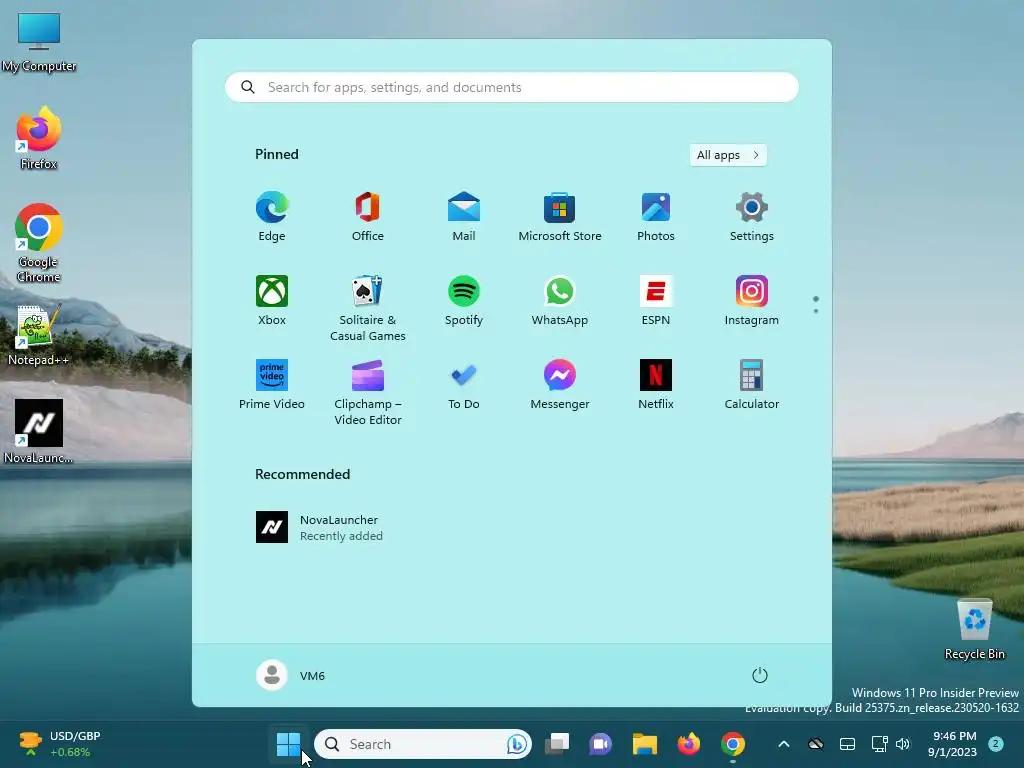Switch to Google Chrome on taskbar
1024x768 pixels.
(733, 744)
